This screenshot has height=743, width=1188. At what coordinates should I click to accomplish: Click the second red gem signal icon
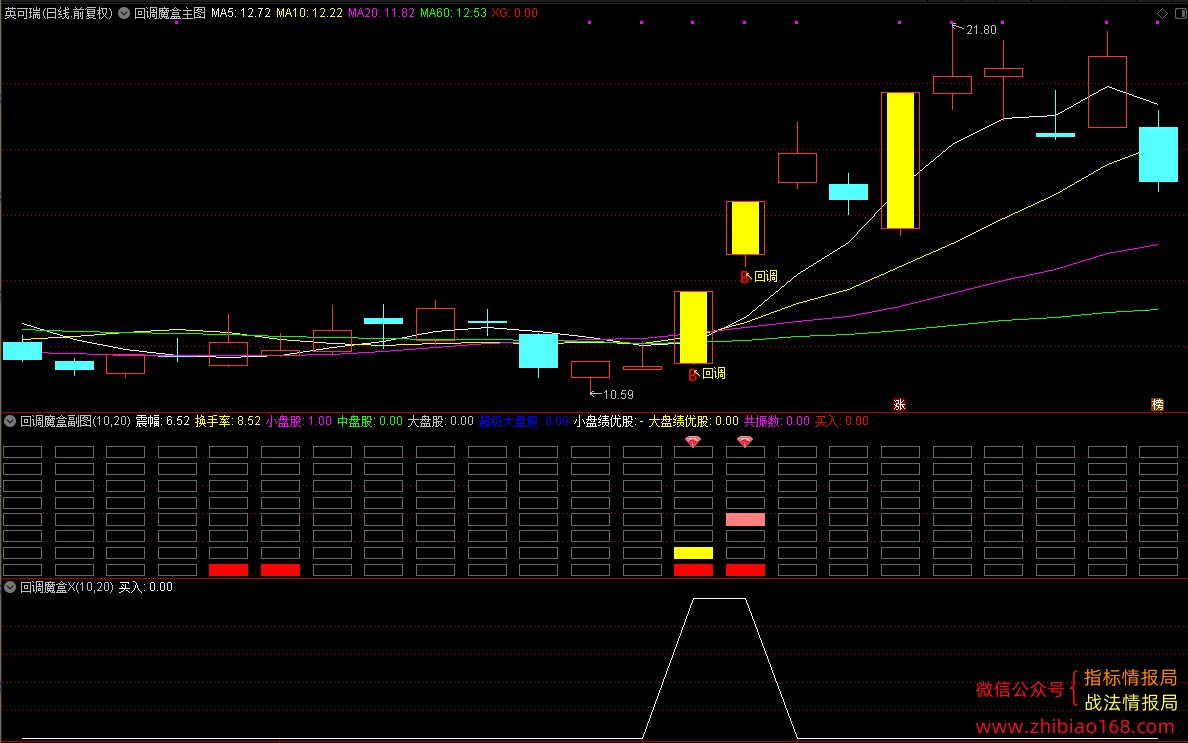pos(745,441)
